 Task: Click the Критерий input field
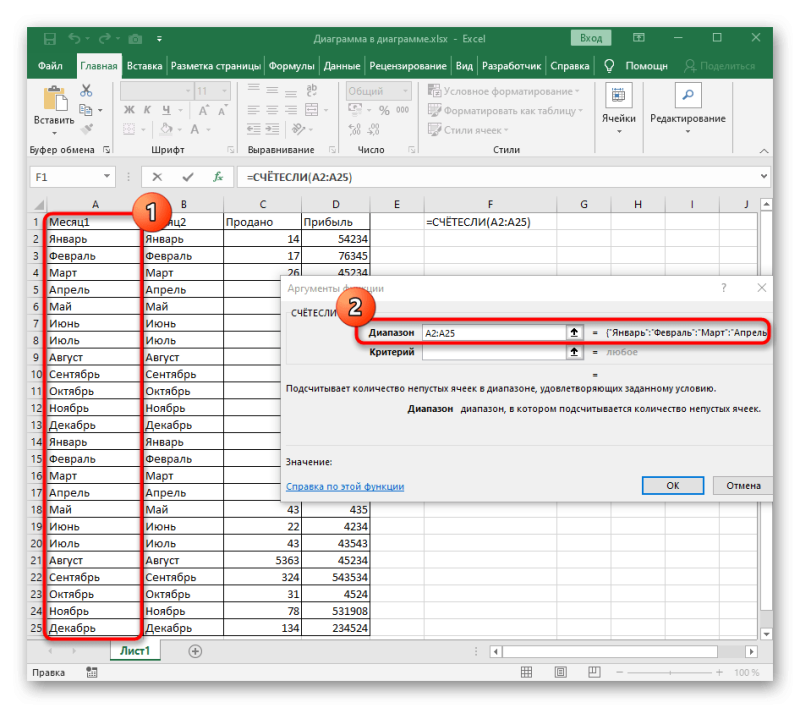click(x=494, y=352)
